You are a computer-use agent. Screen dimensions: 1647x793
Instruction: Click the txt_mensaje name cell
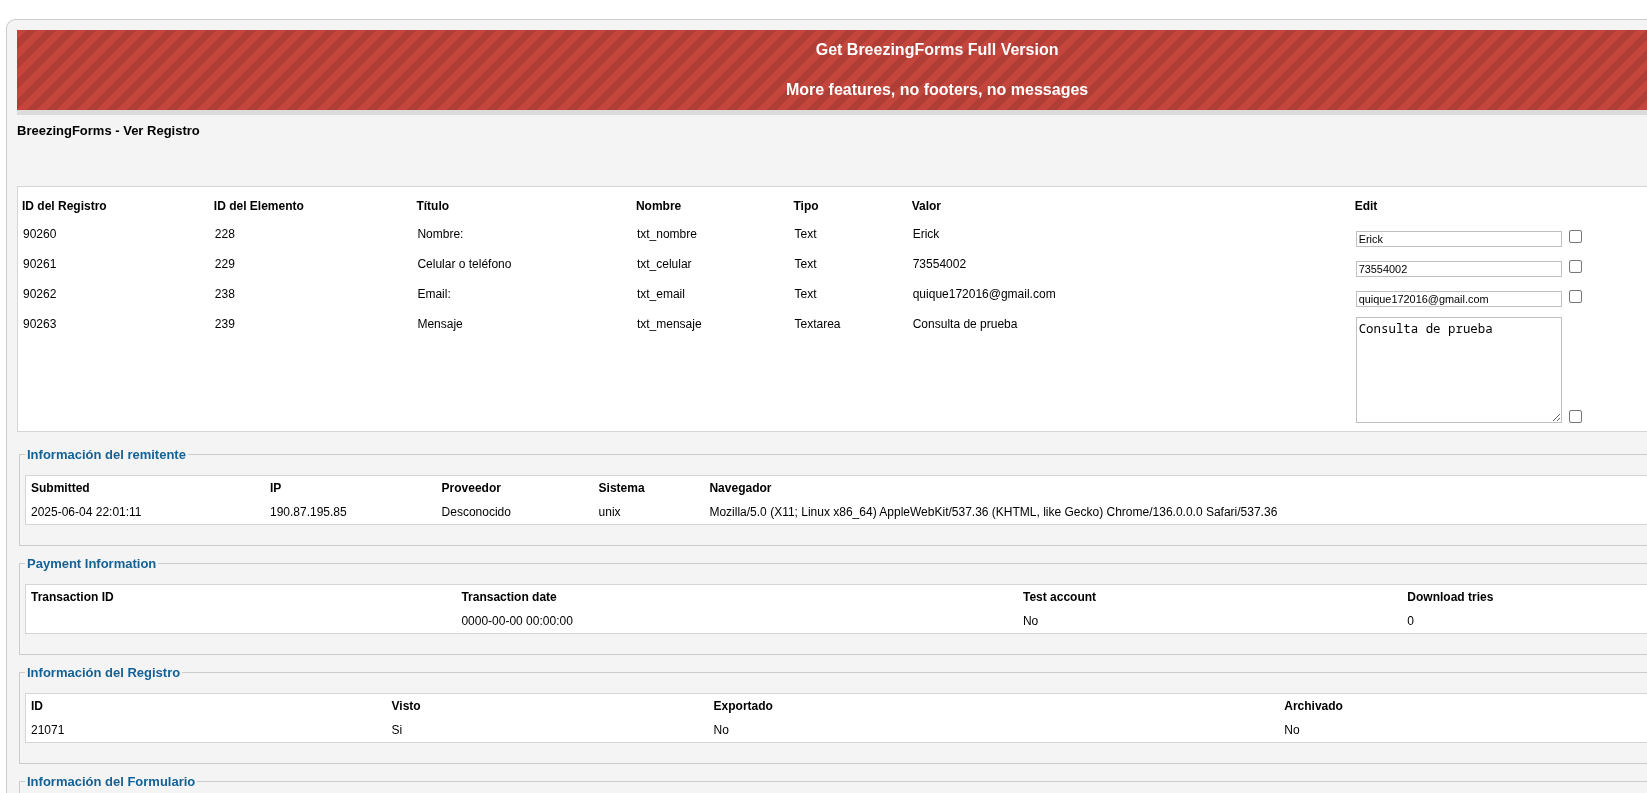click(669, 324)
